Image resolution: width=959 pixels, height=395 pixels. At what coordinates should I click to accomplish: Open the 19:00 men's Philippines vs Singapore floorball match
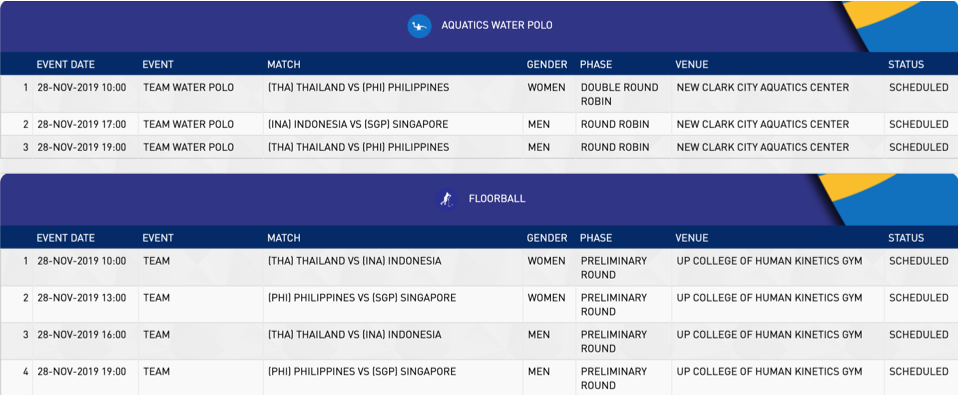361,371
